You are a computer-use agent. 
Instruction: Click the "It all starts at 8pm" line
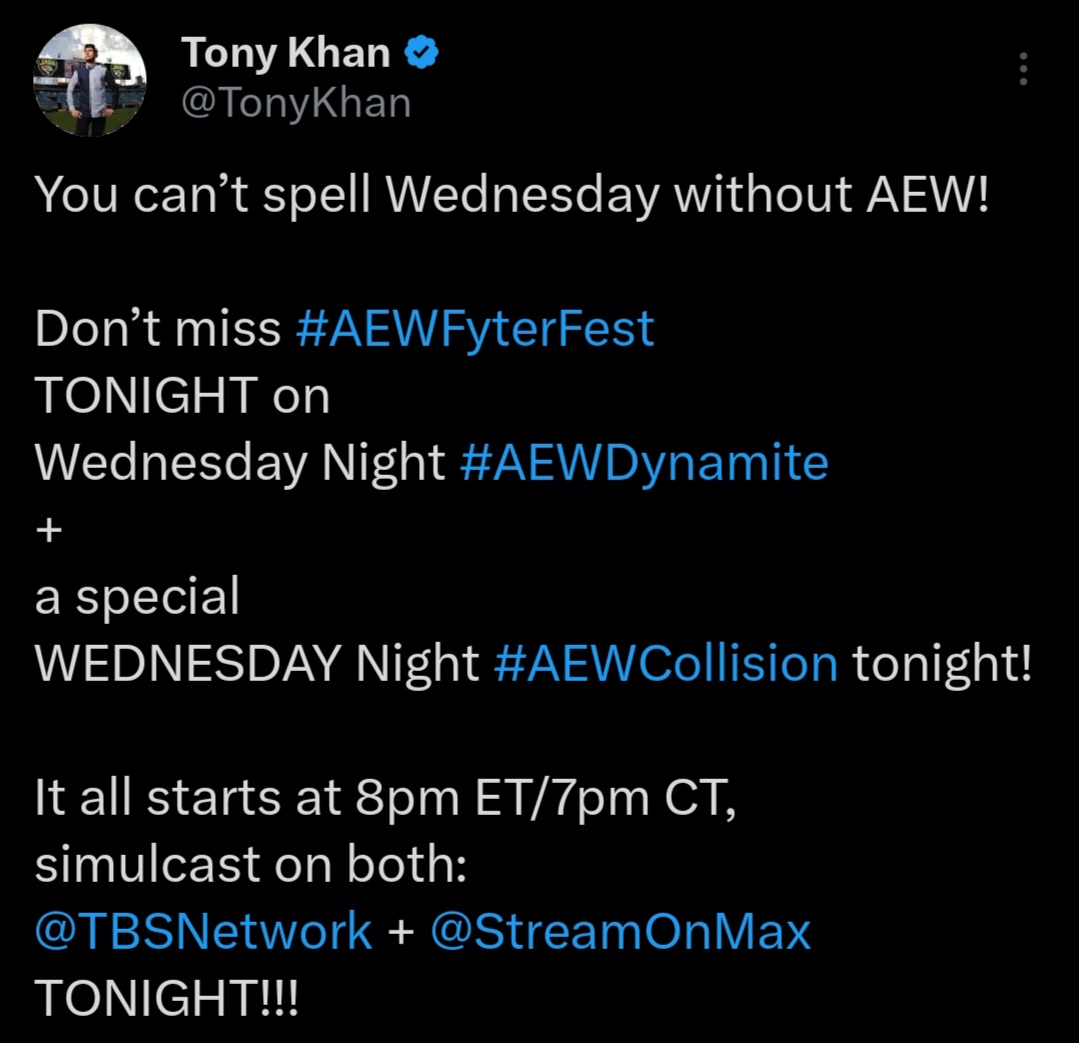[385, 798]
